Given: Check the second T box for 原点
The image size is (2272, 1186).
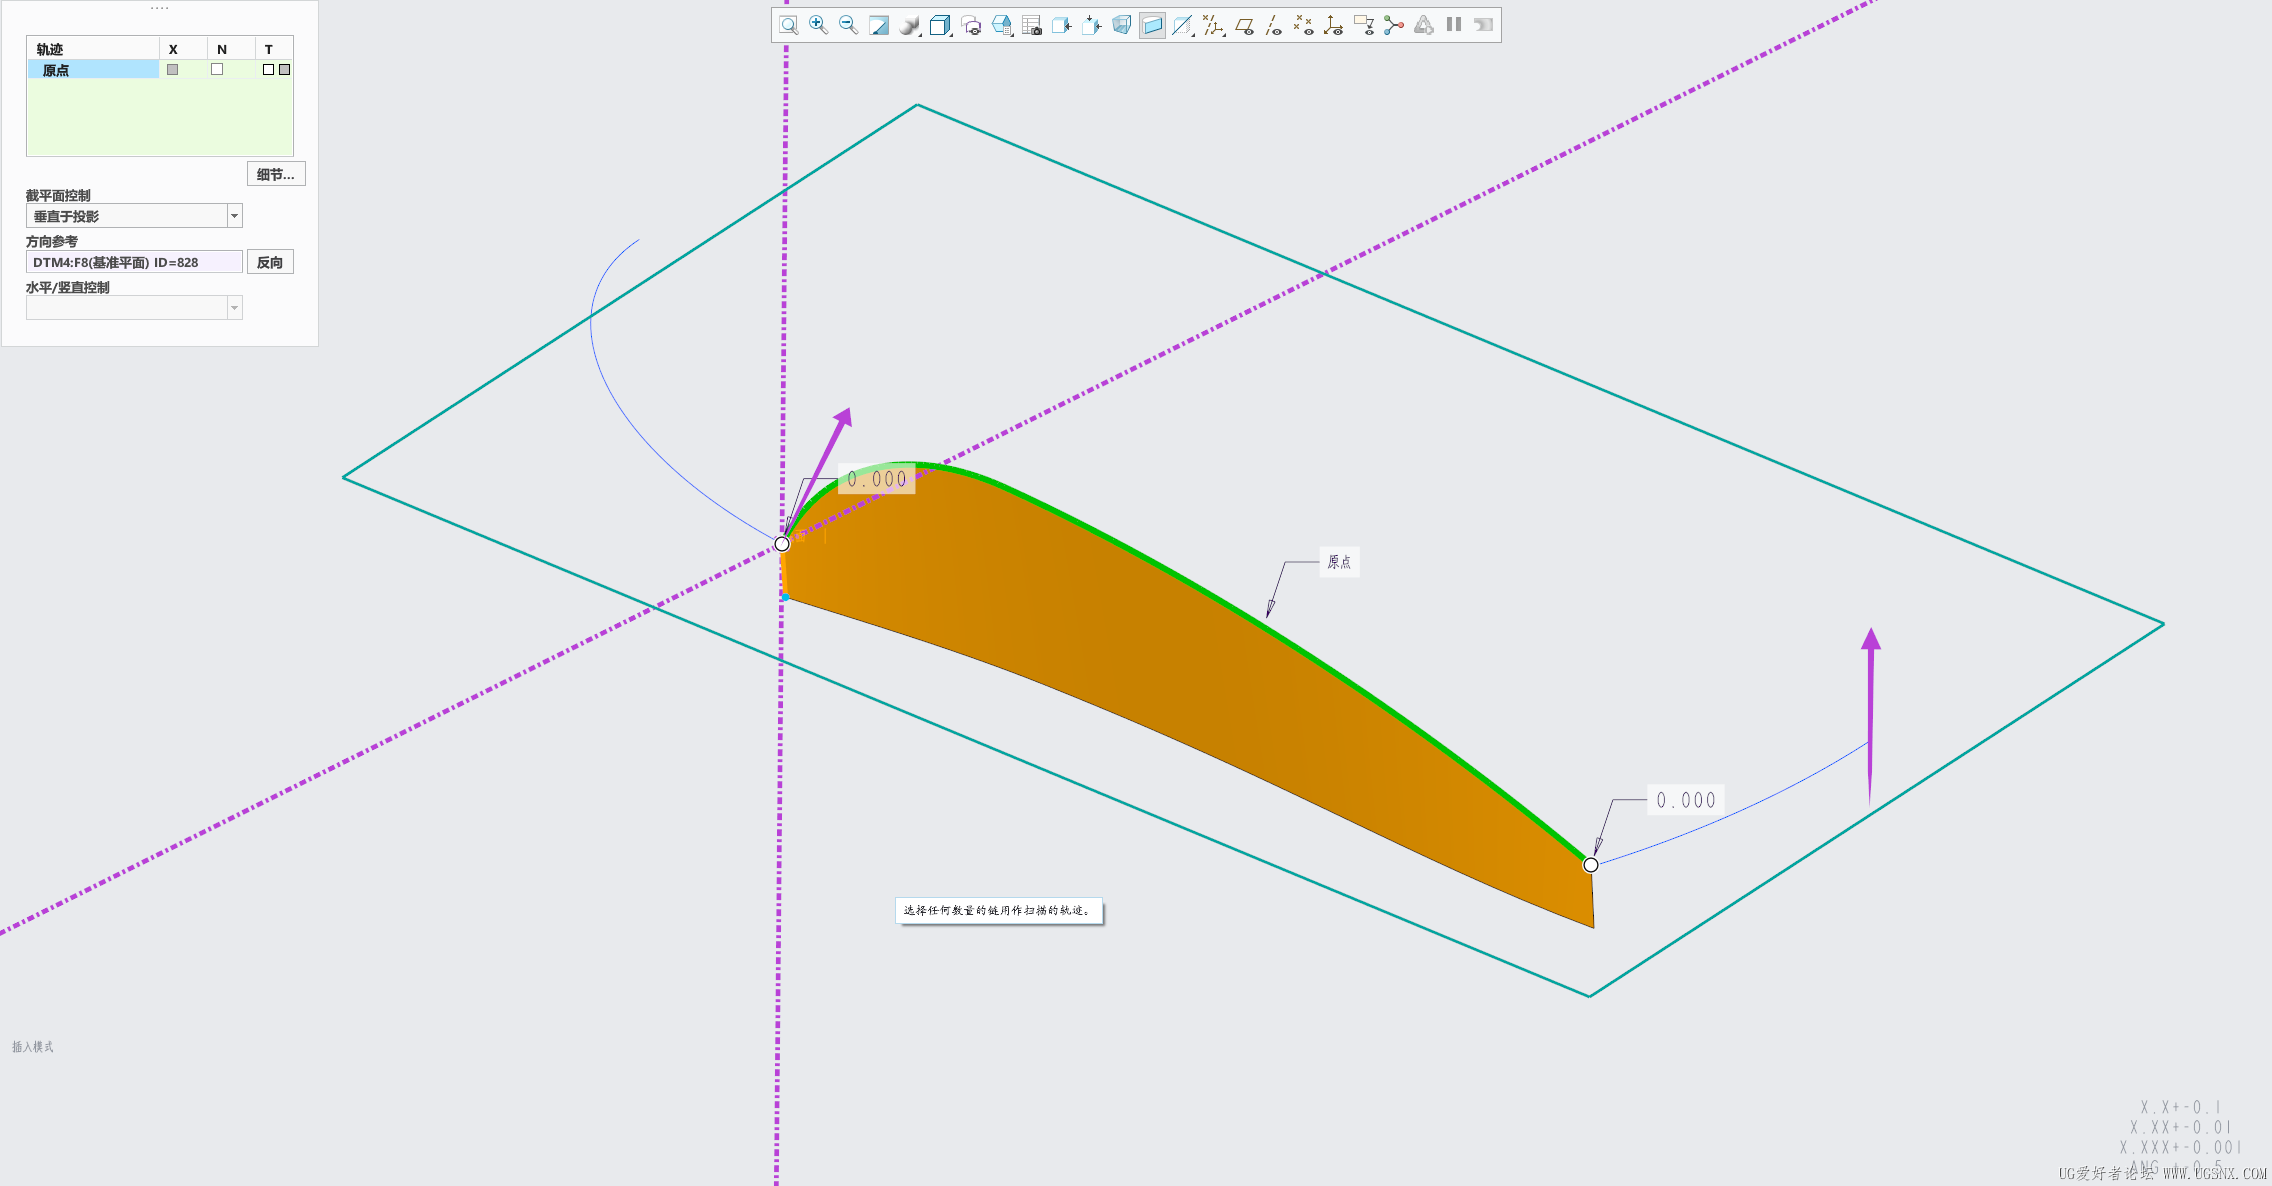Looking at the screenshot, I should [285, 70].
